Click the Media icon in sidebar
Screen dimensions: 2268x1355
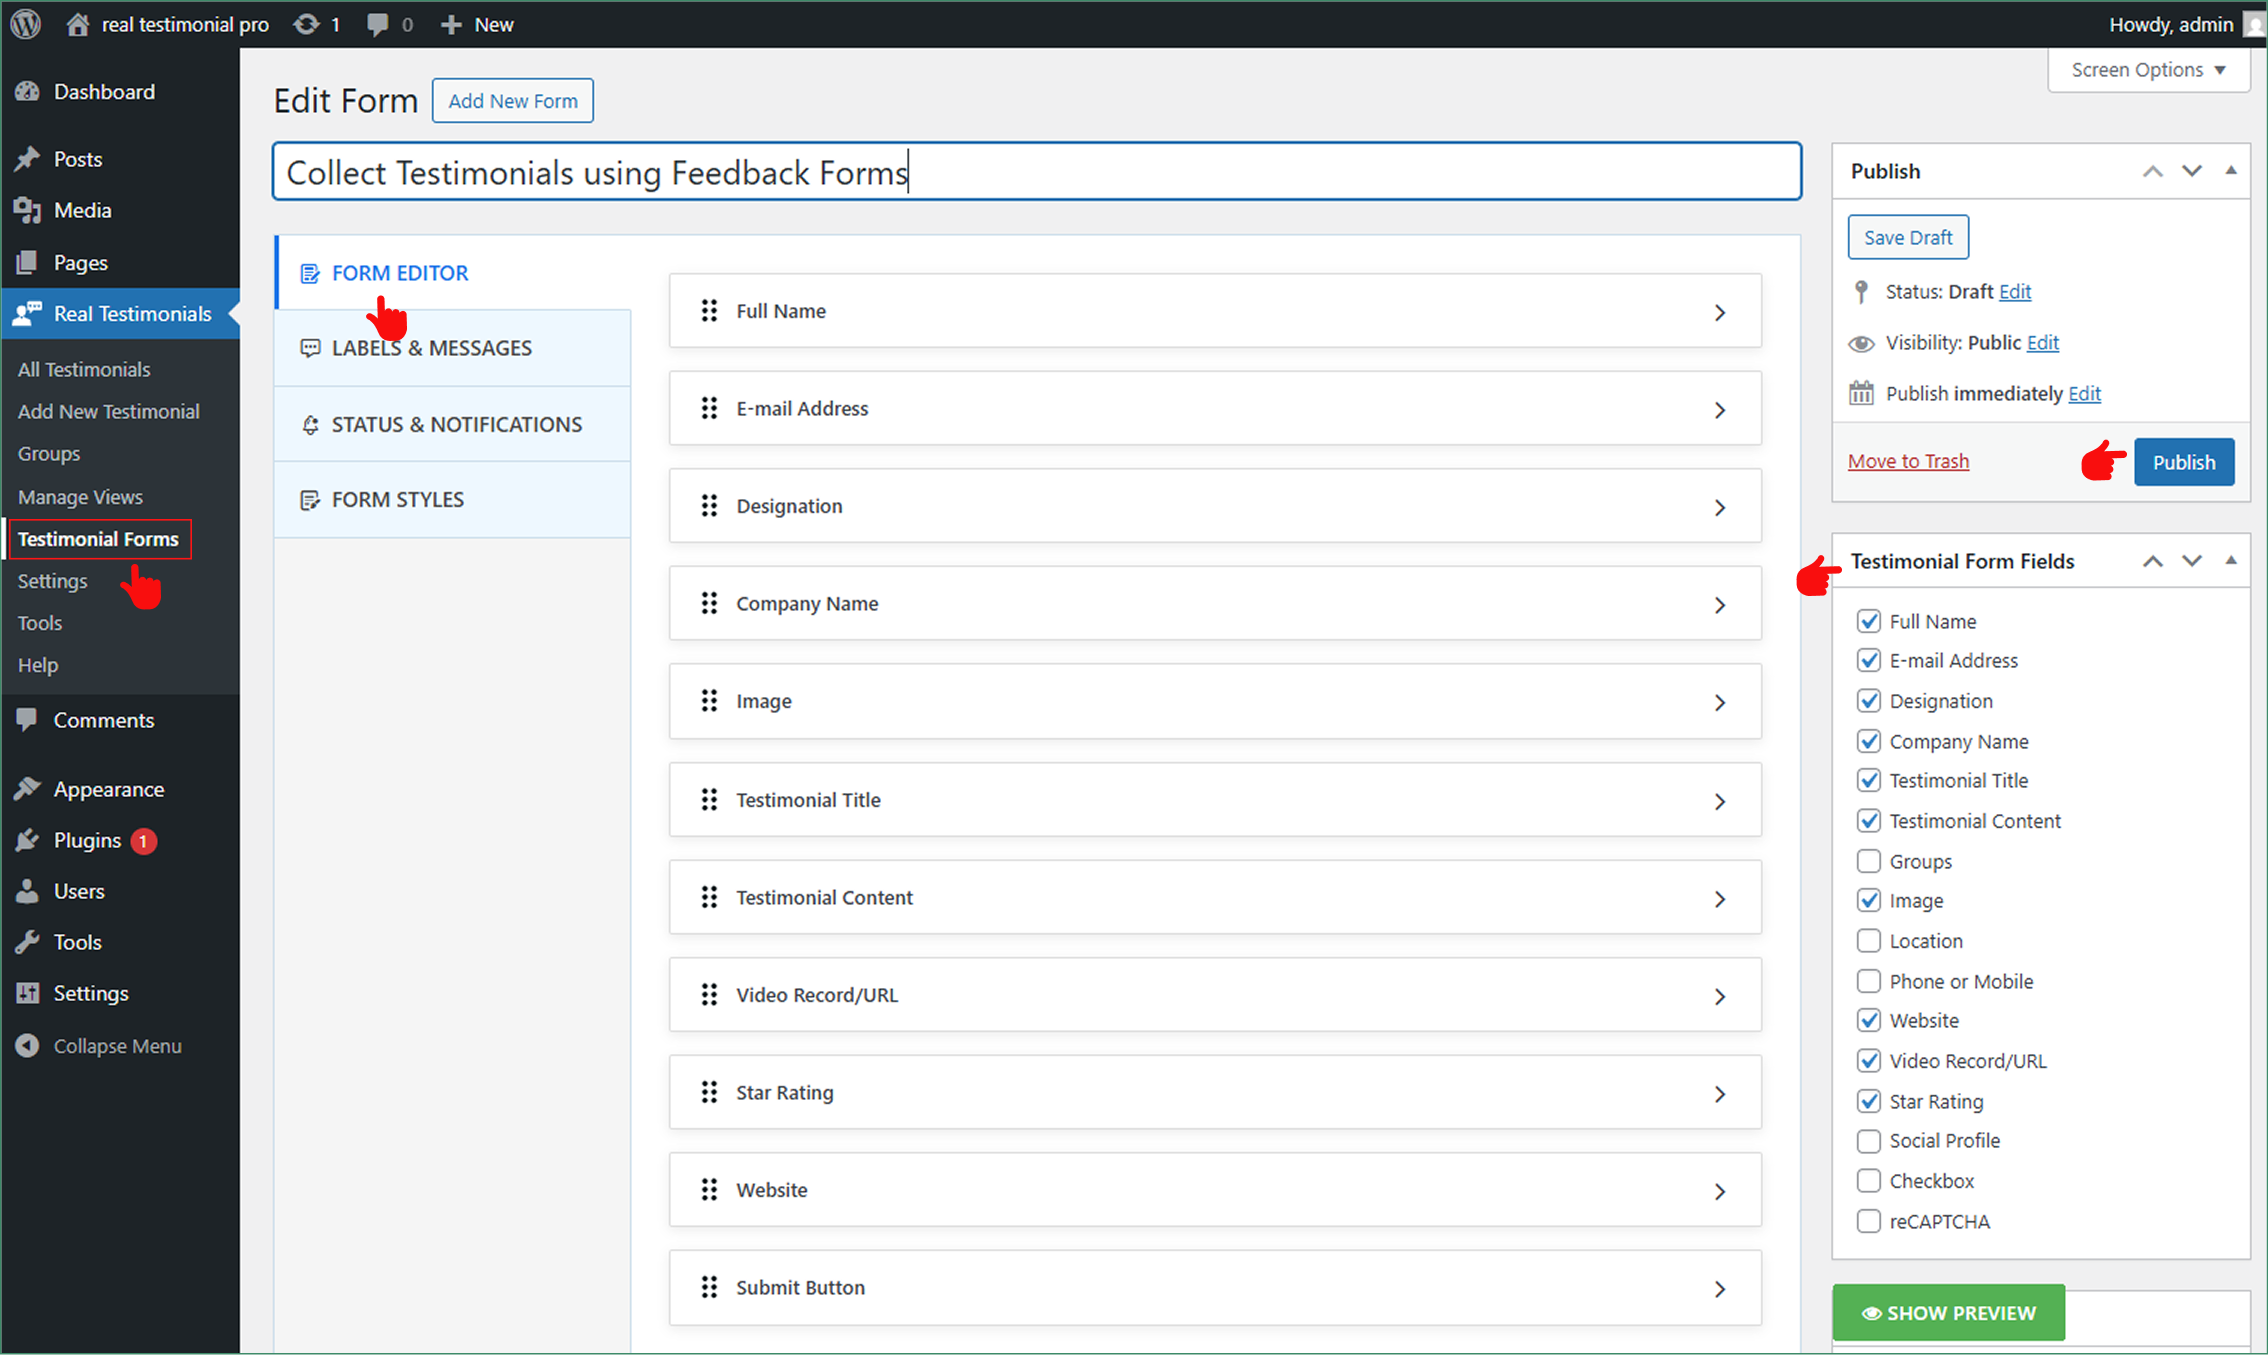[27, 210]
